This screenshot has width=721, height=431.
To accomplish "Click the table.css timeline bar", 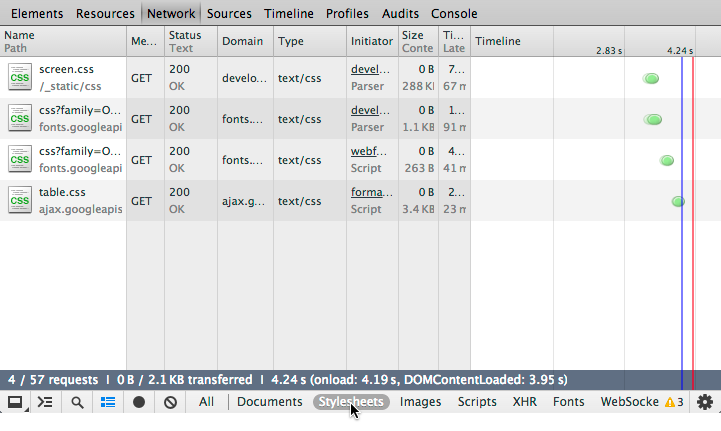I will pyautogui.click(x=678, y=201).
